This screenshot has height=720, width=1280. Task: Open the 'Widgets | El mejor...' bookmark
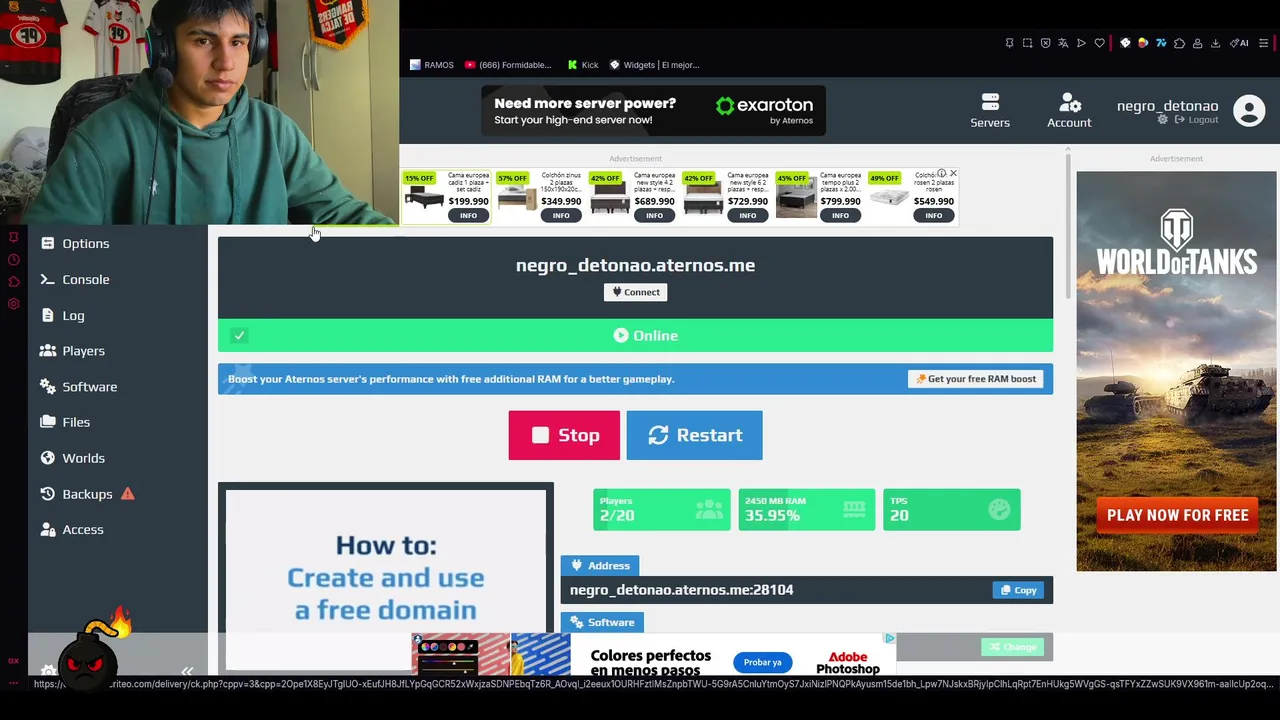pos(654,65)
